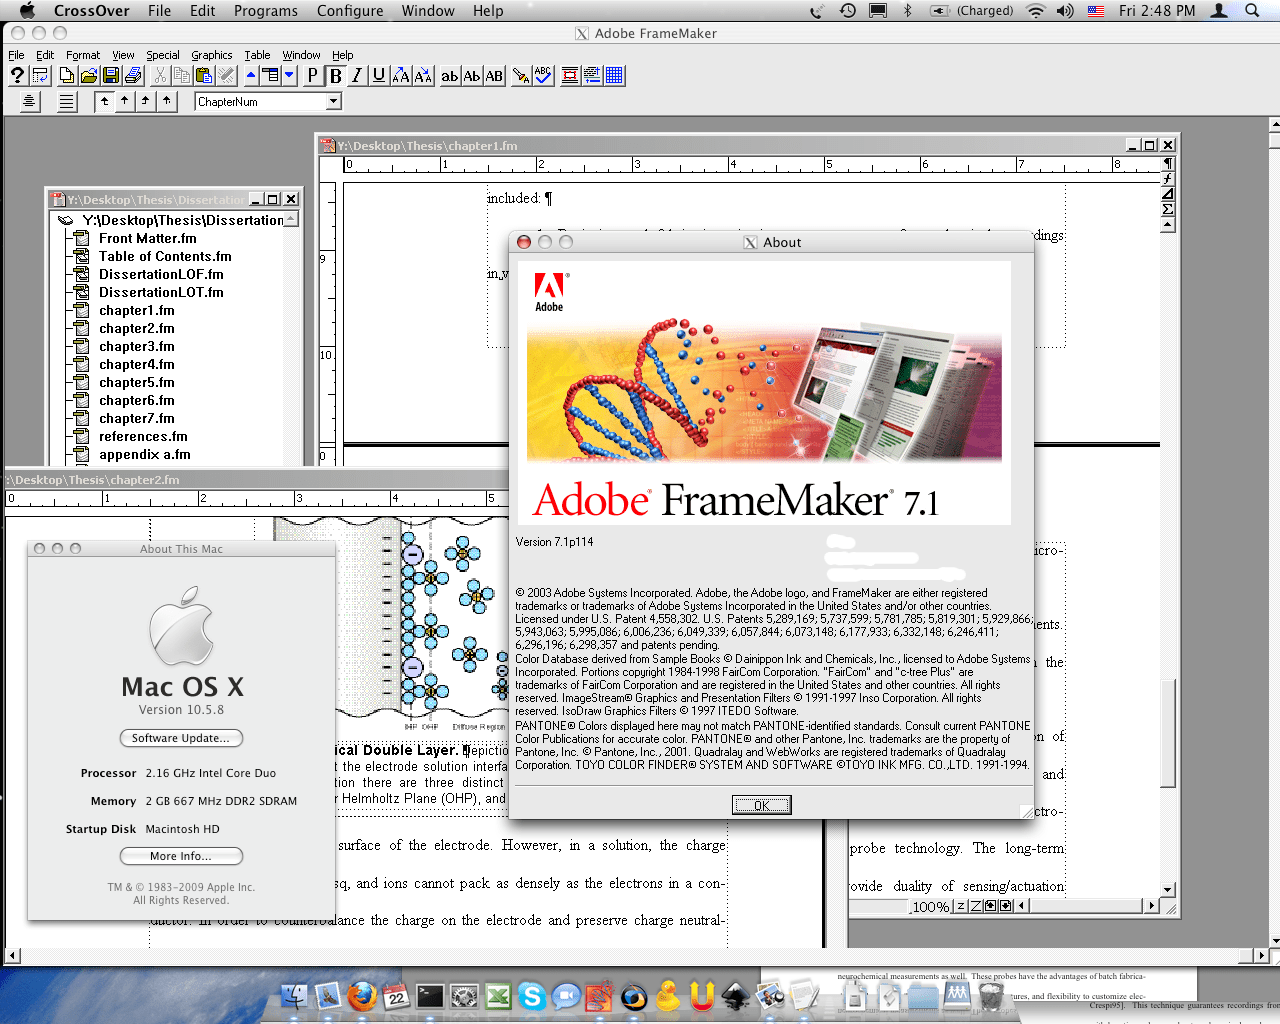Select chapter3.fm in book window
This screenshot has height=1024, width=1280.
(136, 346)
